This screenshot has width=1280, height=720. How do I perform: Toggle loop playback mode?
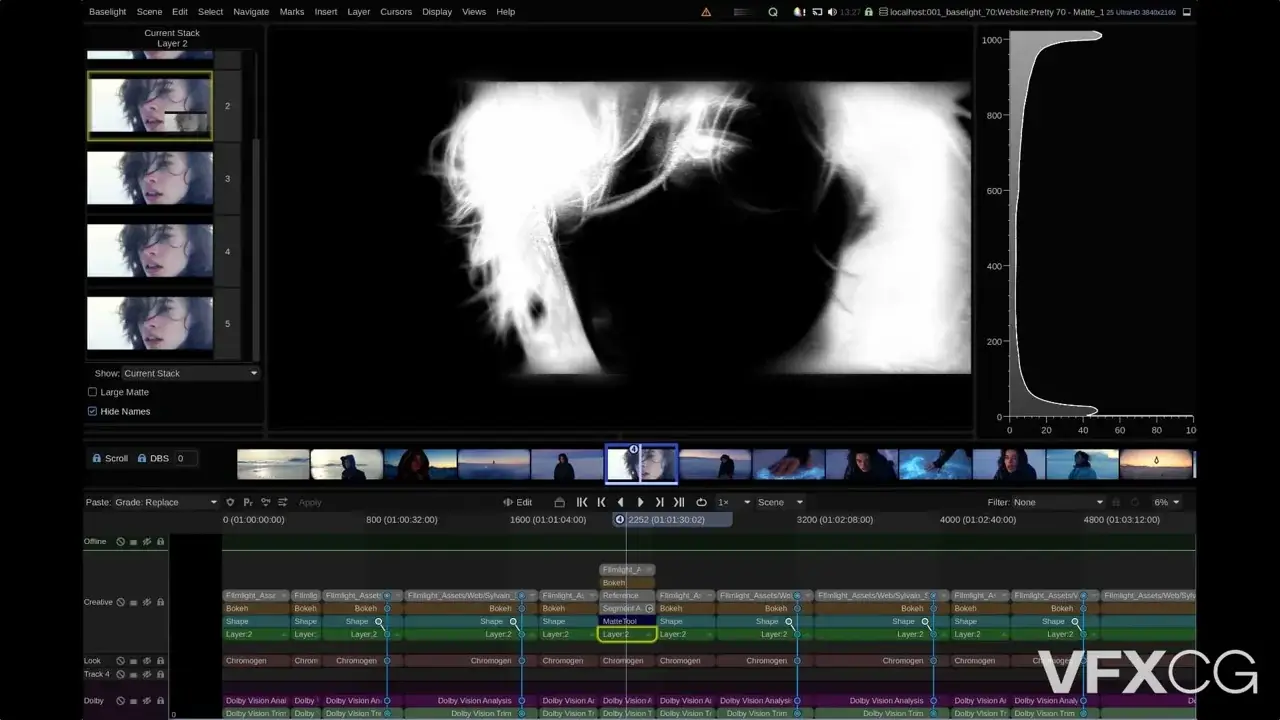click(701, 502)
